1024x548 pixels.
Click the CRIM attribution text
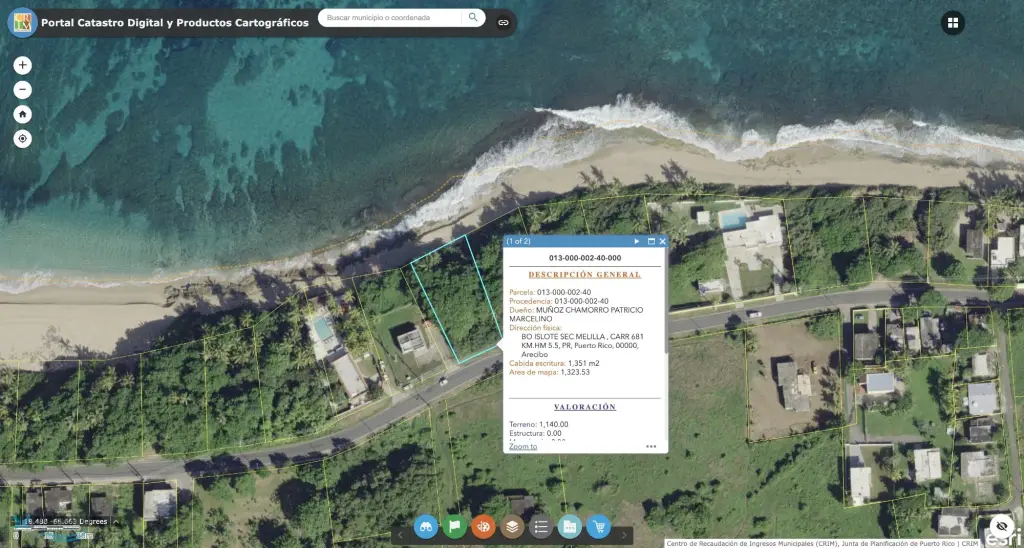[x=822, y=543]
